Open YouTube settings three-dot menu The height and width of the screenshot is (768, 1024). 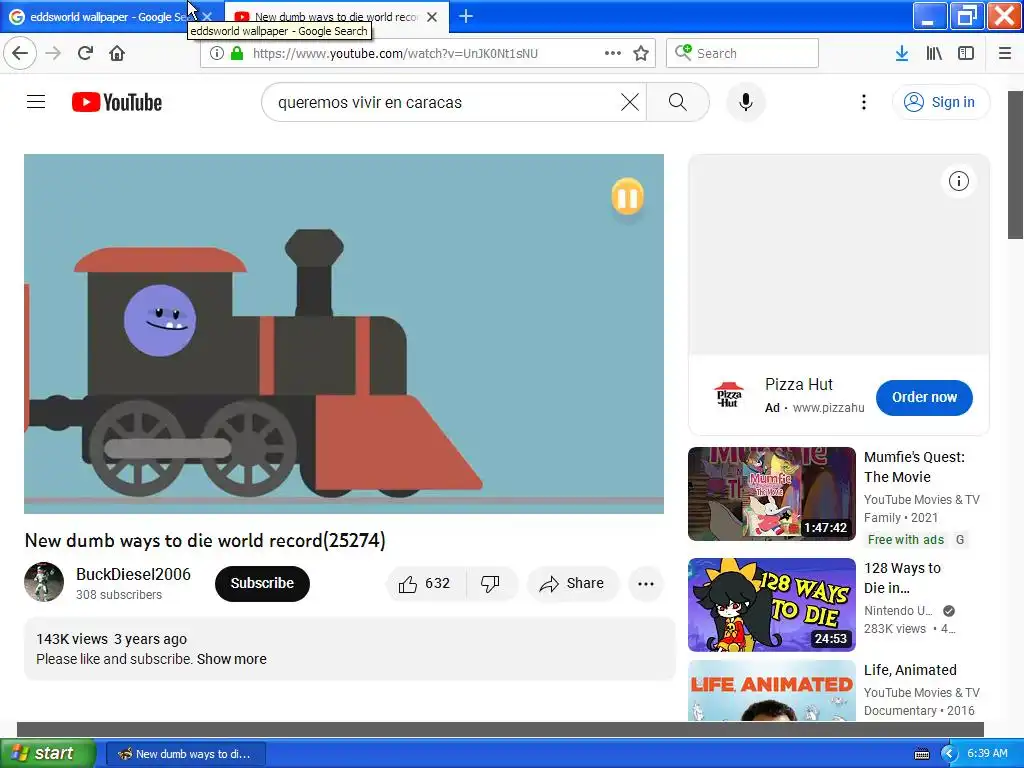click(863, 102)
